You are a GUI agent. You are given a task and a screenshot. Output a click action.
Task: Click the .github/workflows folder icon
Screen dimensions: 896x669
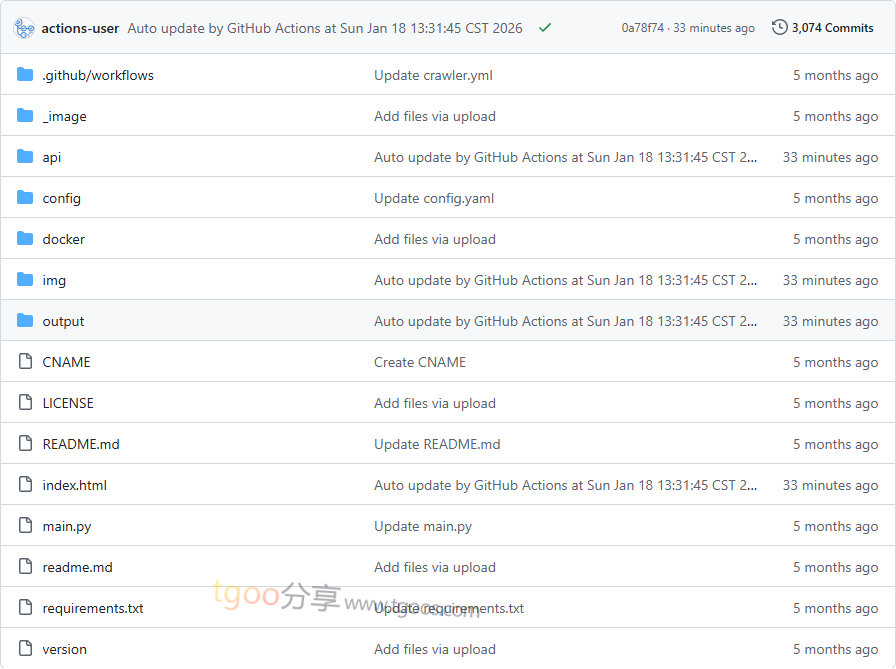click(25, 75)
